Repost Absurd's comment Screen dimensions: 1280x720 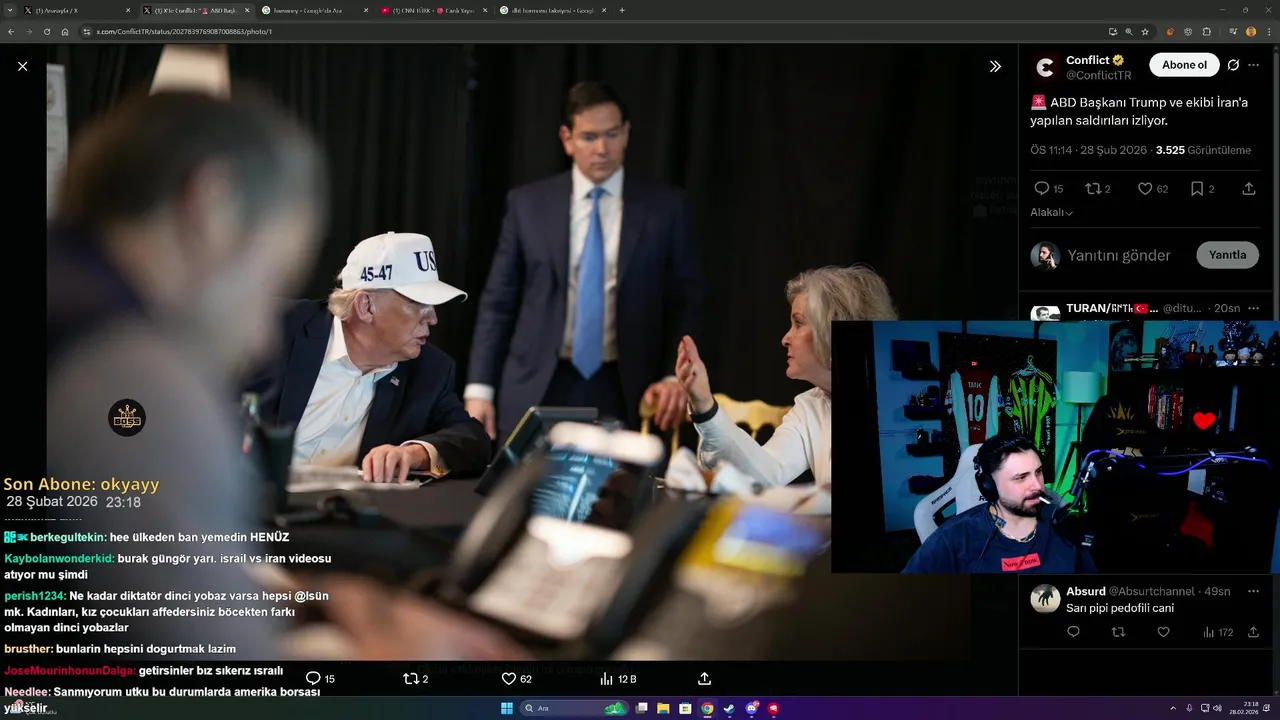coord(1118,632)
